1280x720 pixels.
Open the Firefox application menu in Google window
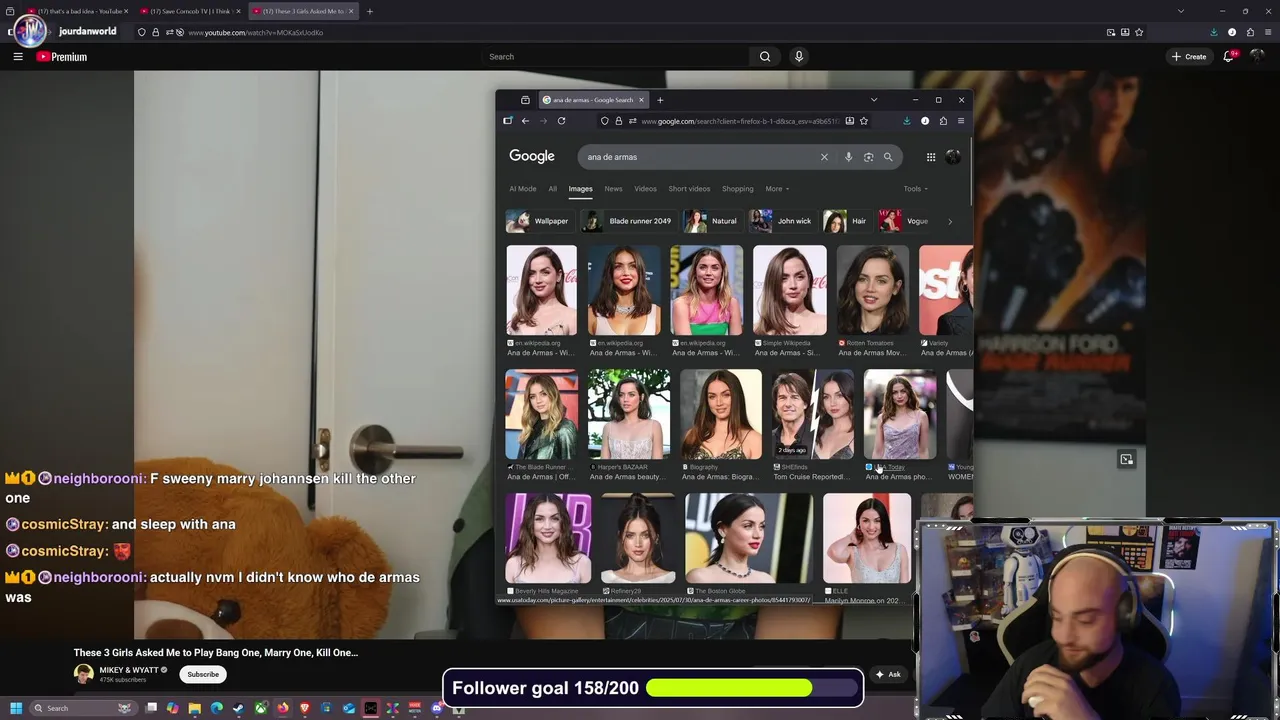pos(961,121)
